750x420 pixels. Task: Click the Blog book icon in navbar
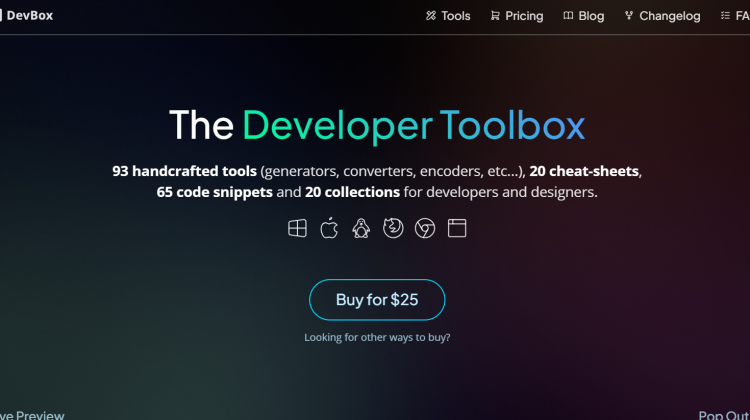point(568,16)
